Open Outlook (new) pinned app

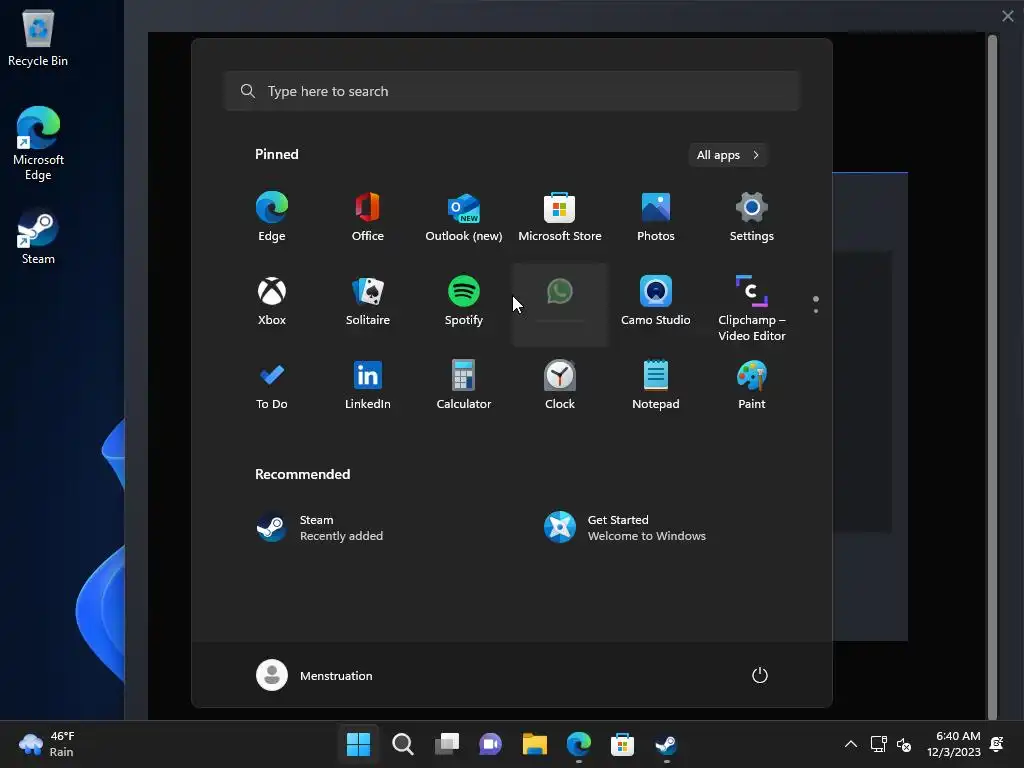coord(464,217)
